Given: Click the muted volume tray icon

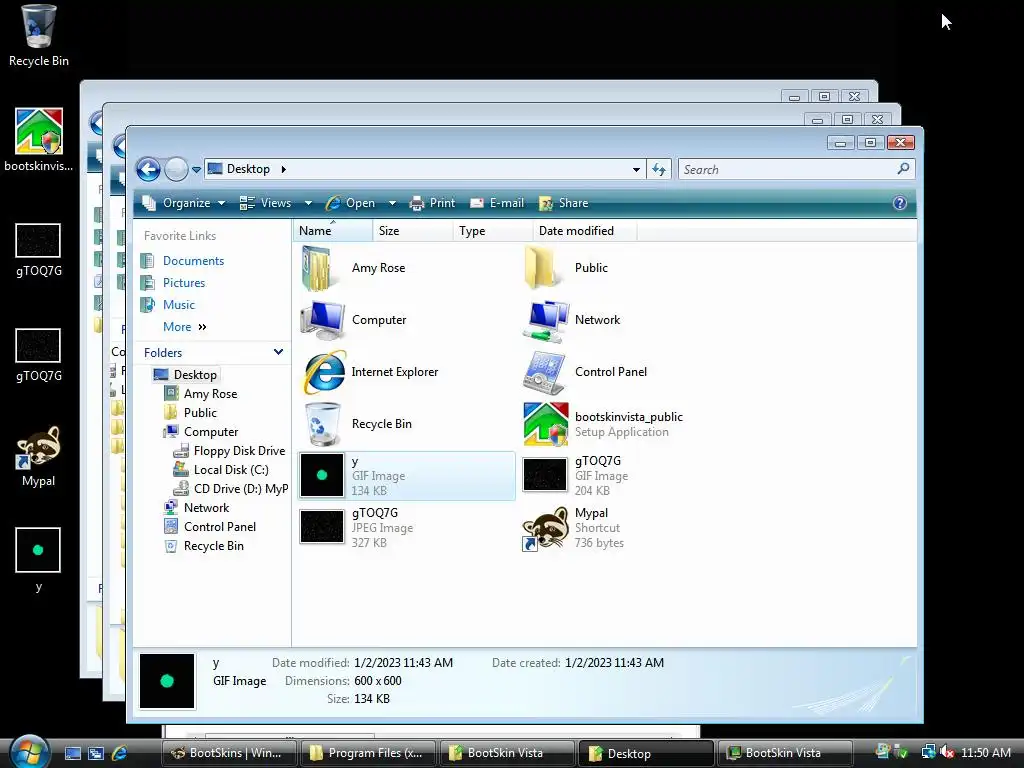Looking at the screenshot, I should click(947, 752).
